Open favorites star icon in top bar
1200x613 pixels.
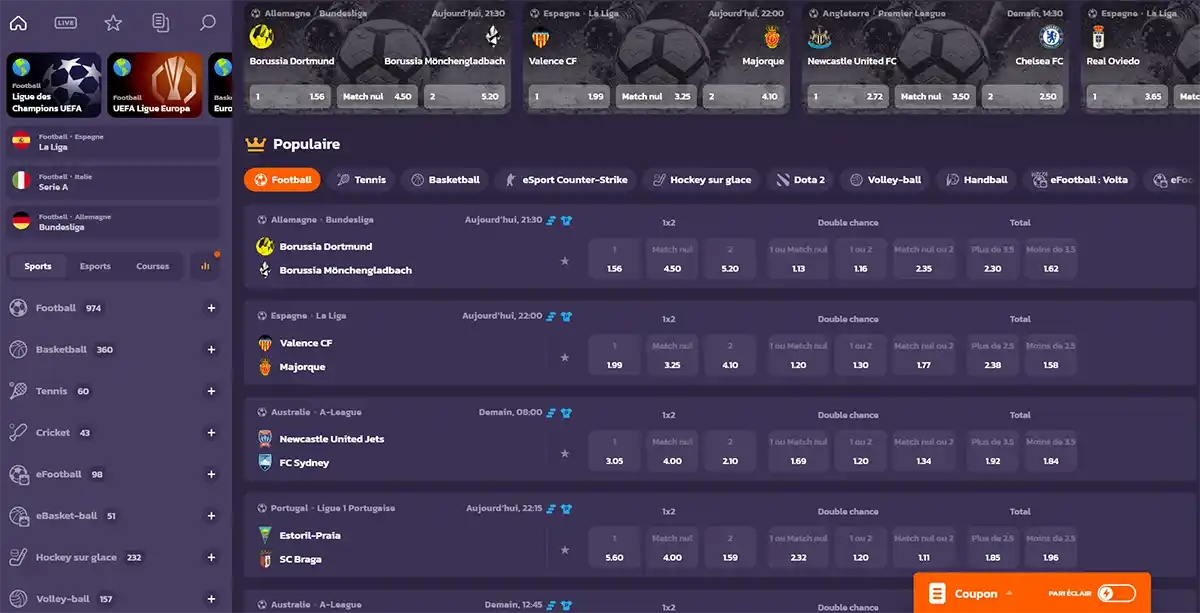pyautogui.click(x=113, y=23)
